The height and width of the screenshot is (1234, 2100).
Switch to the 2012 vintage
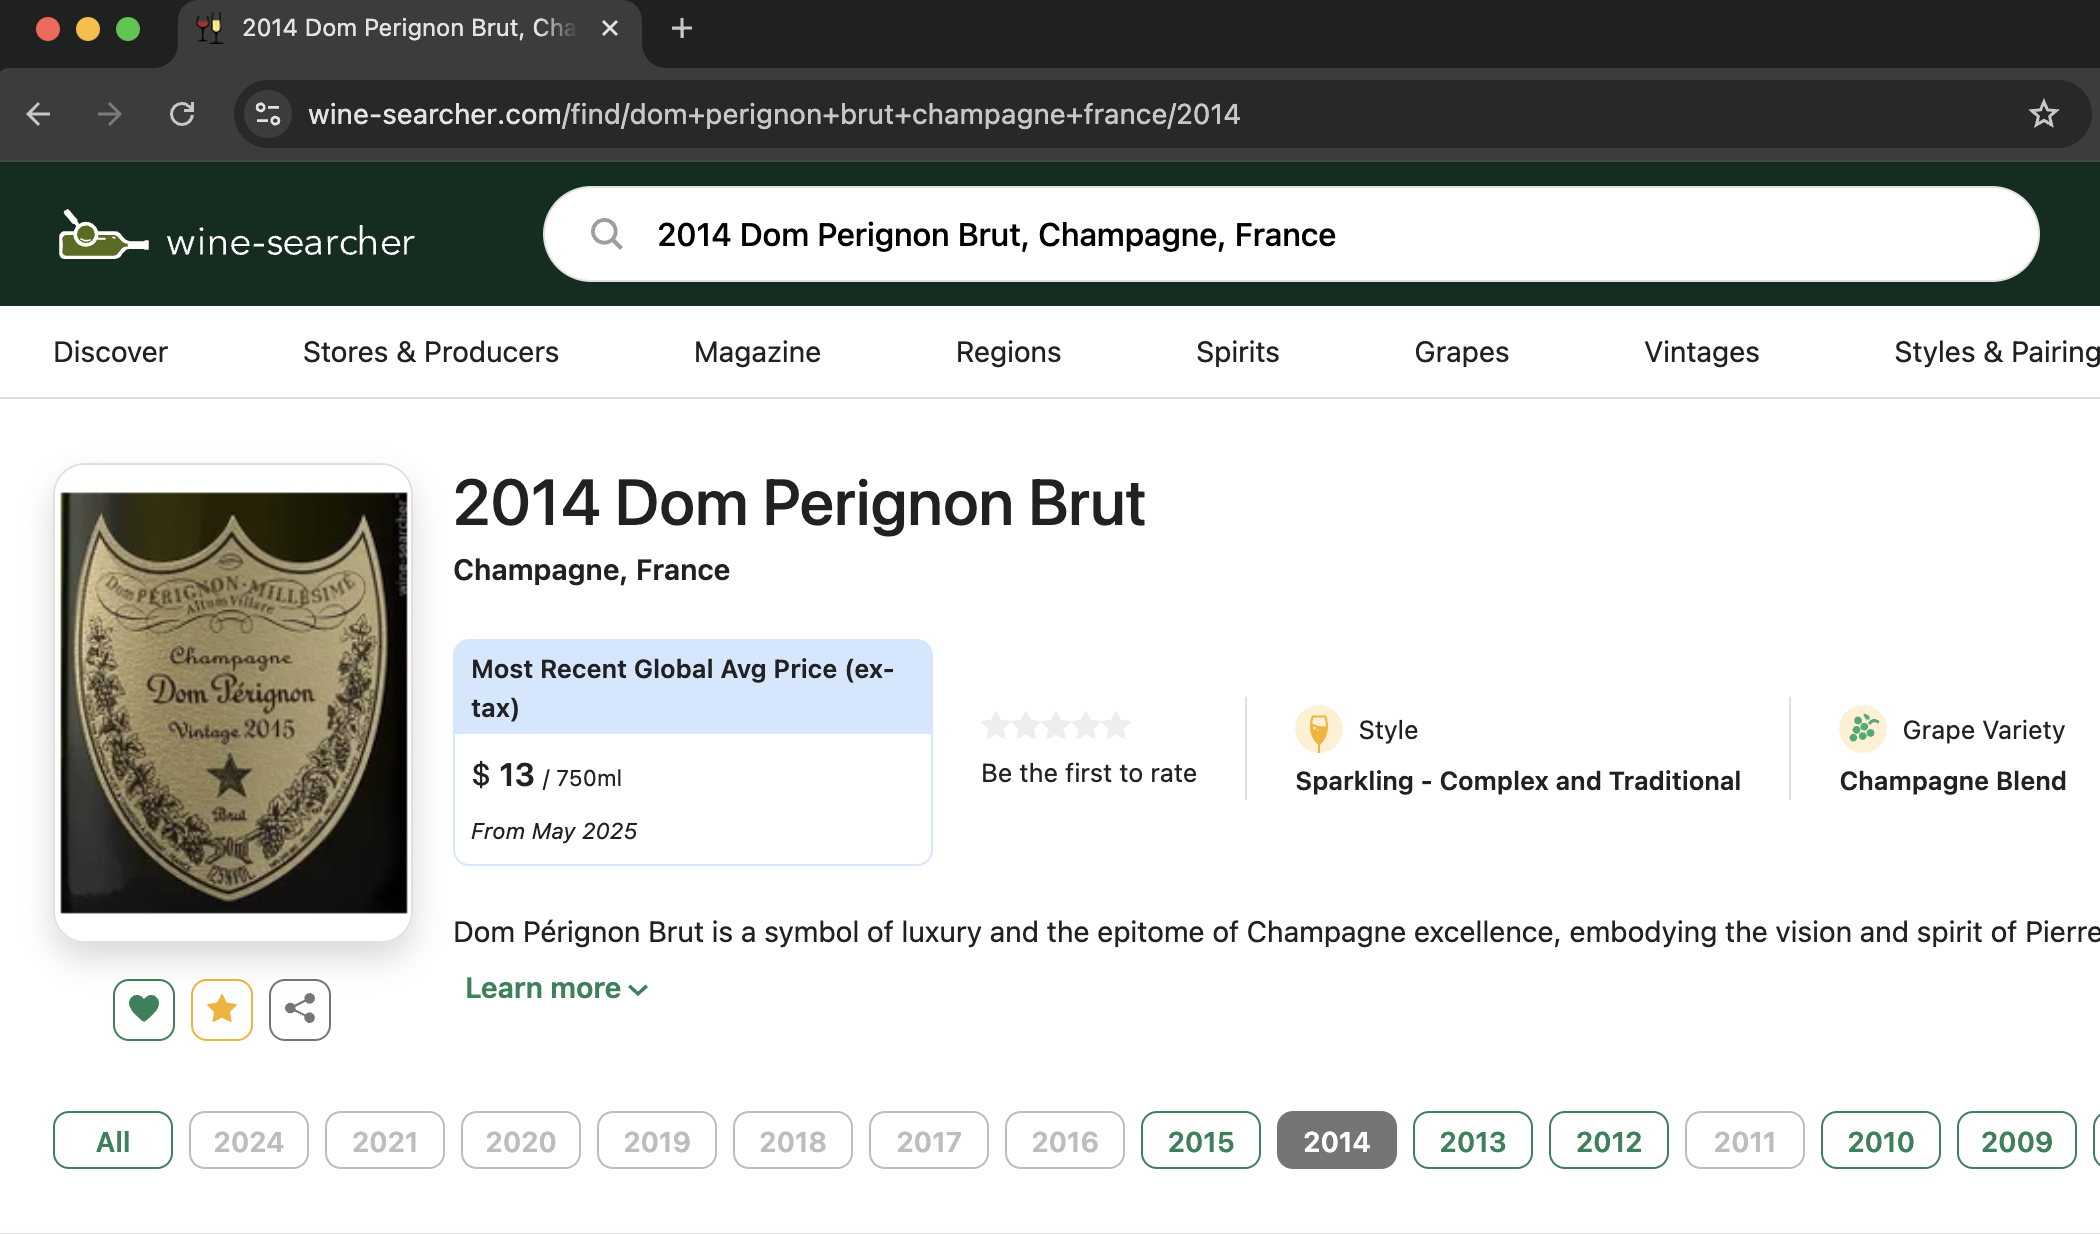(1609, 1140)
